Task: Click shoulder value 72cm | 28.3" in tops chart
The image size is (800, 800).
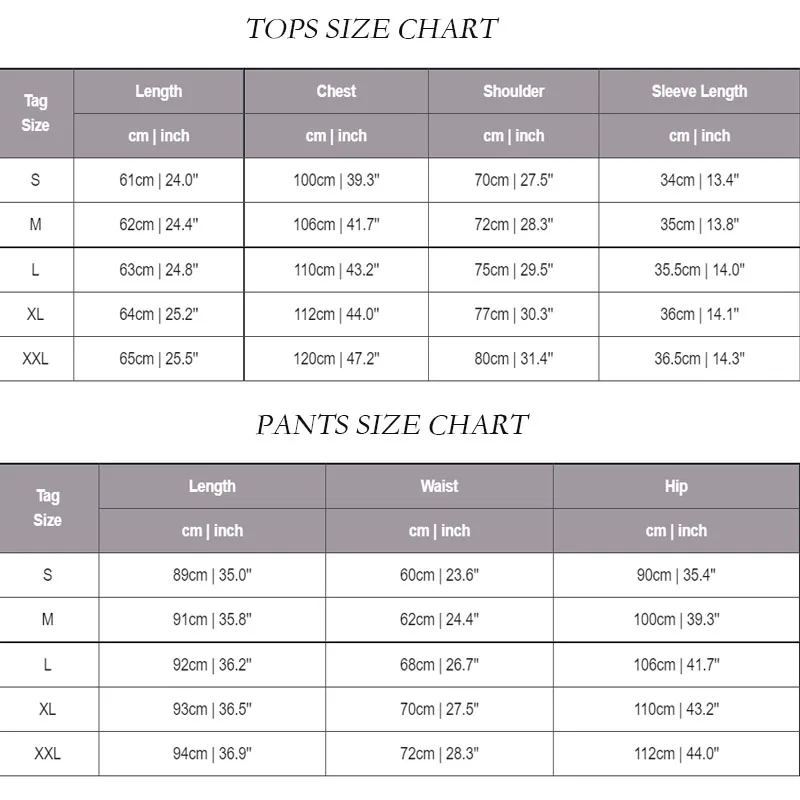Action: [513, 224]
